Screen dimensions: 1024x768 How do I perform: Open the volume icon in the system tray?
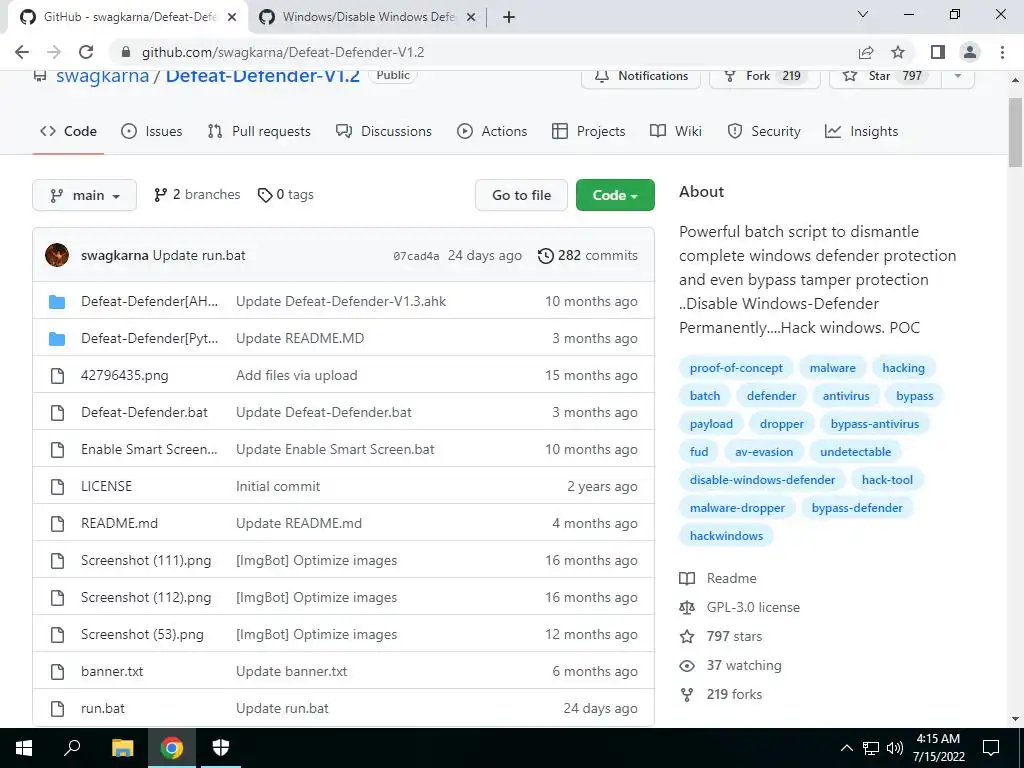click(895, 748)
